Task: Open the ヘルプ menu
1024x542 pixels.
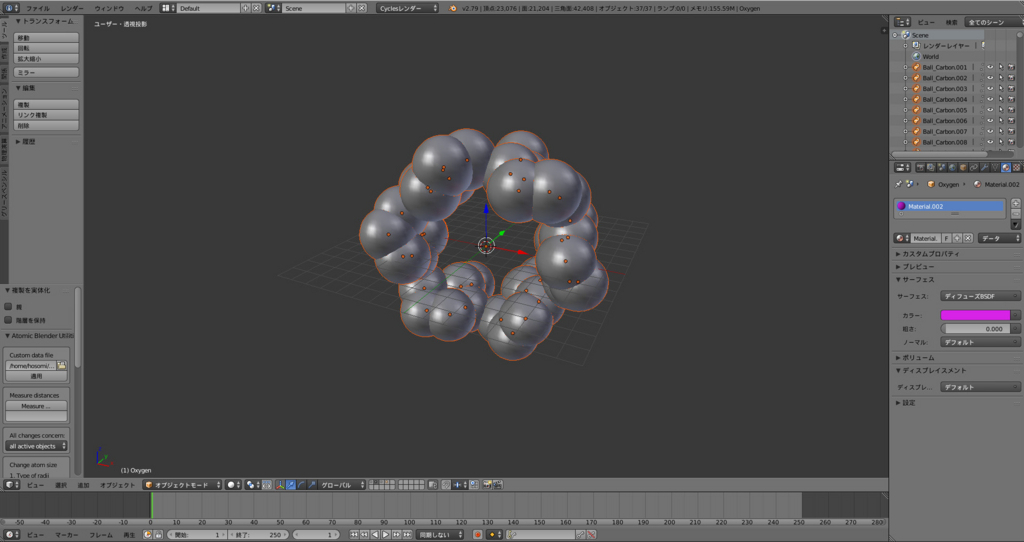Action: click(143, 8)
